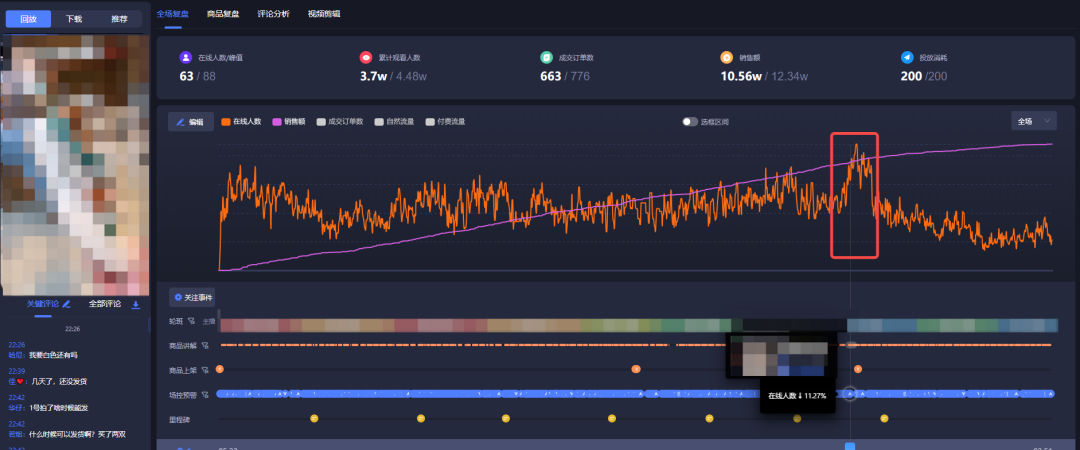Click the comment 什么时候可以发货啊？买了两双
Viewport: 1080px width, 450px height.
coord(77,435)
